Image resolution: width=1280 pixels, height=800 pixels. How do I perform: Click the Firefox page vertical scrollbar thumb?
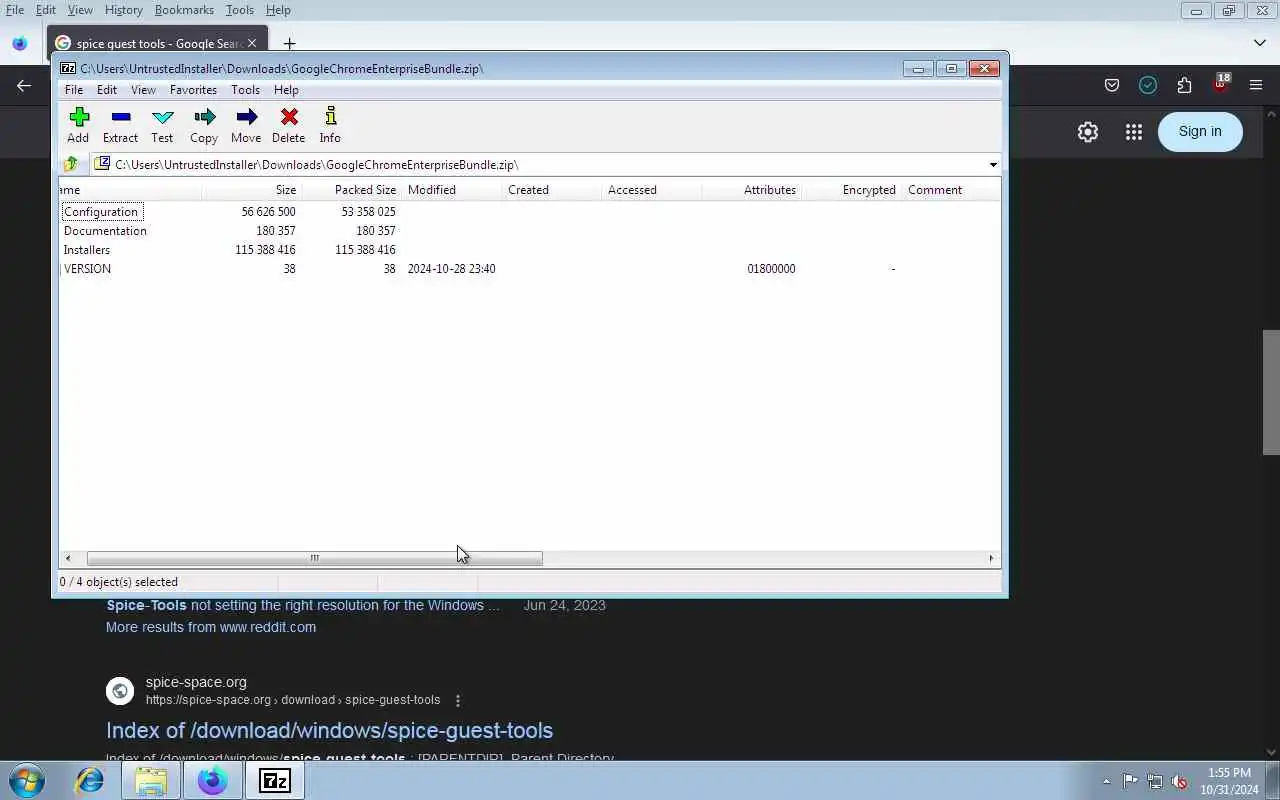[1271, 391]
